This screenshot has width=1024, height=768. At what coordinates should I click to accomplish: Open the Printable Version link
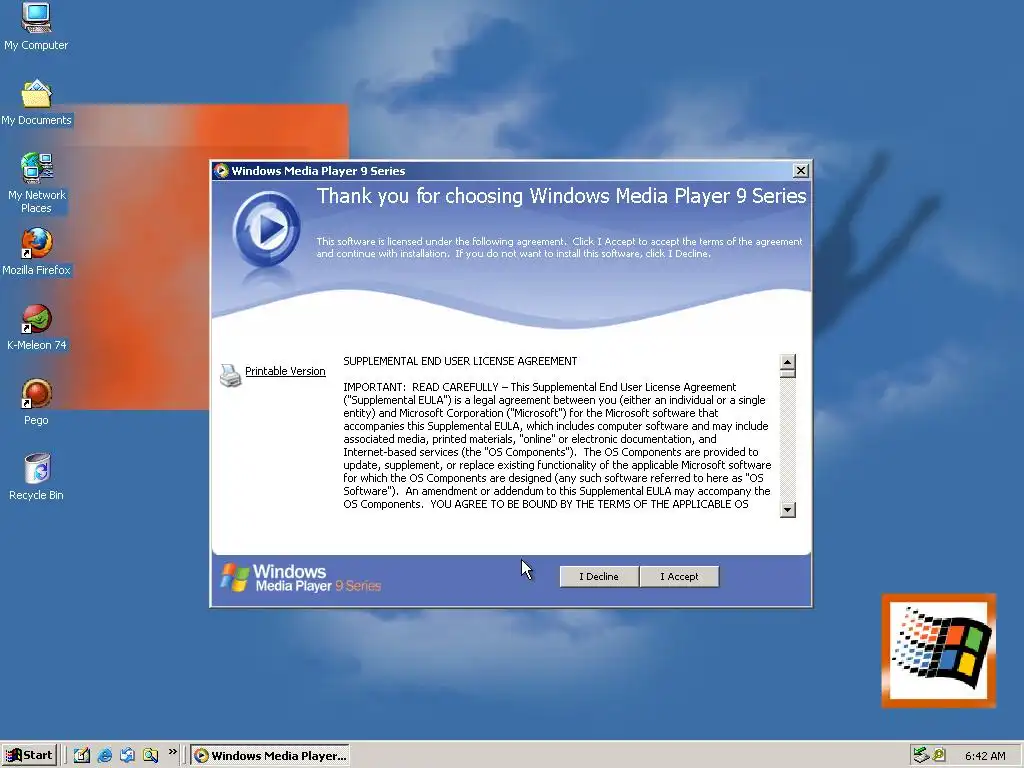coord(285,371)
